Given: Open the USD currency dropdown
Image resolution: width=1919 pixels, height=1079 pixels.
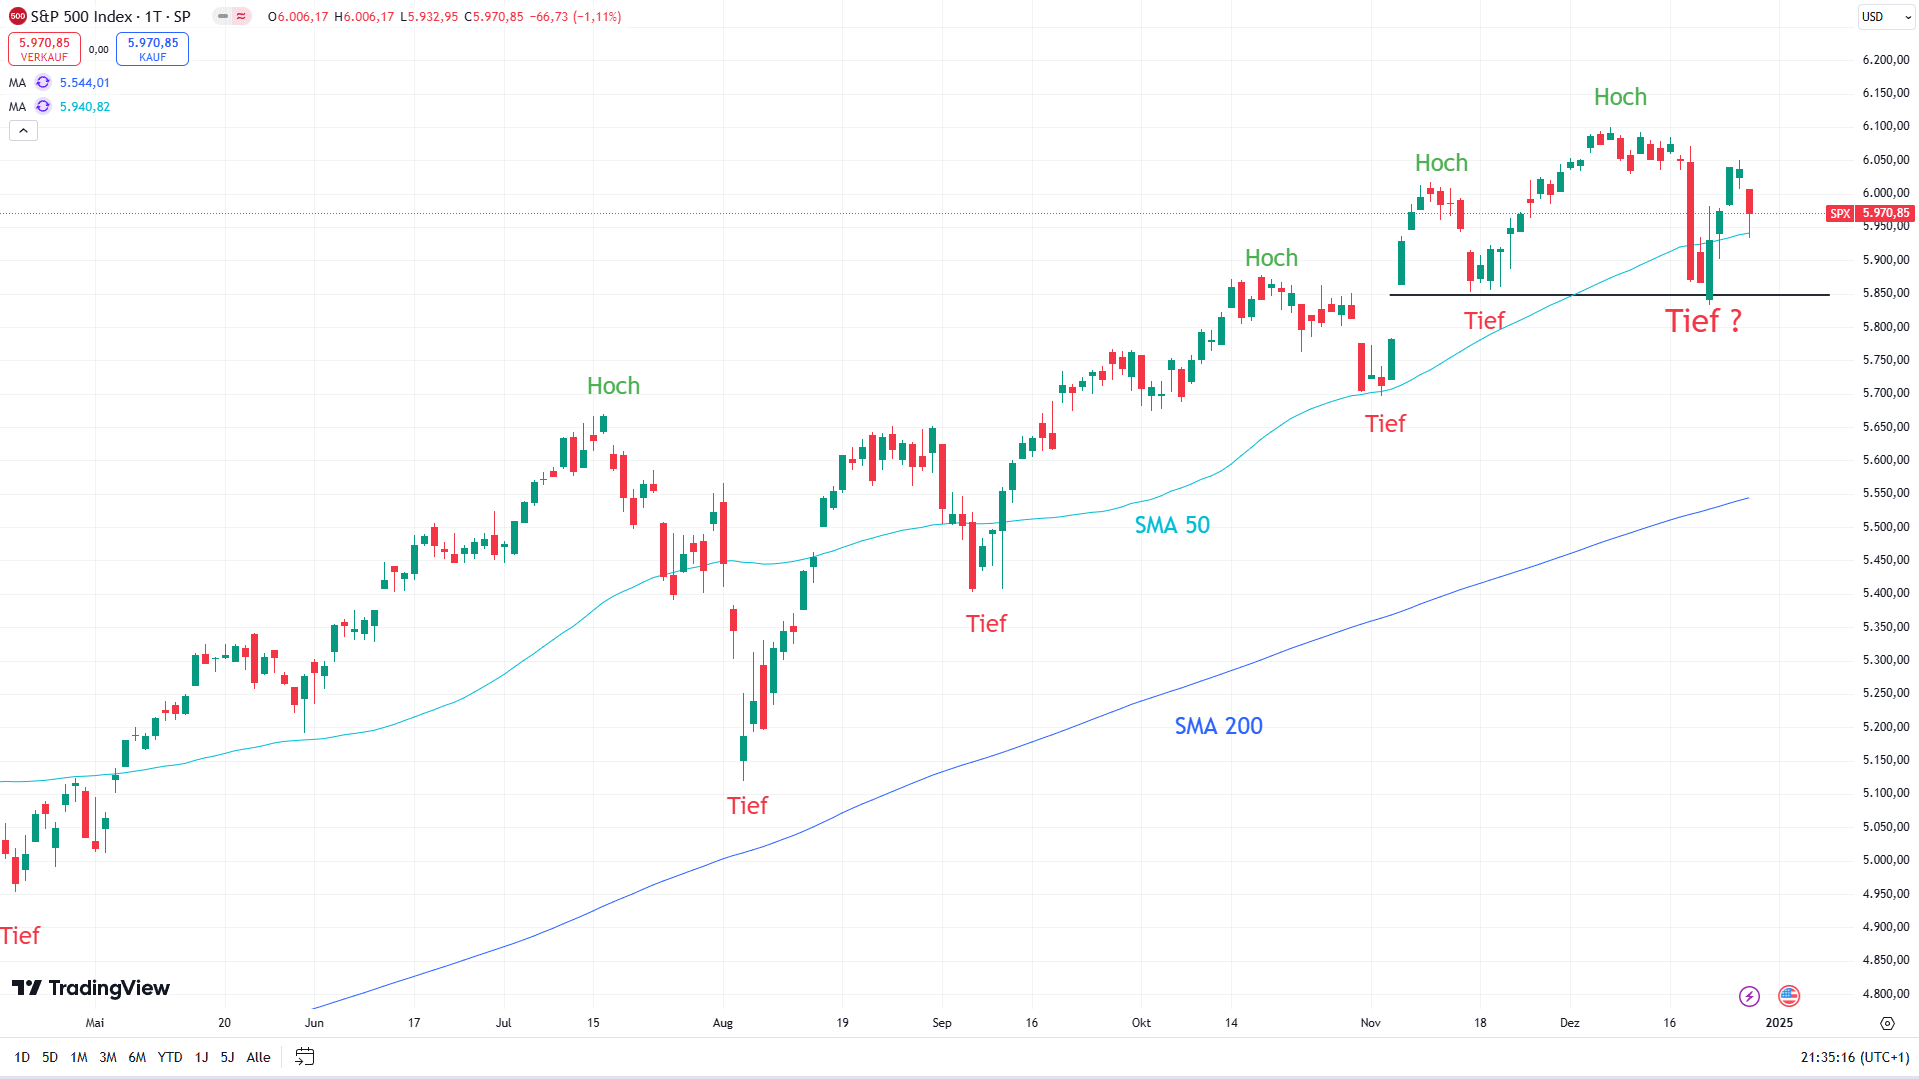Looking at the screenshot, I should coord(1885,17).
